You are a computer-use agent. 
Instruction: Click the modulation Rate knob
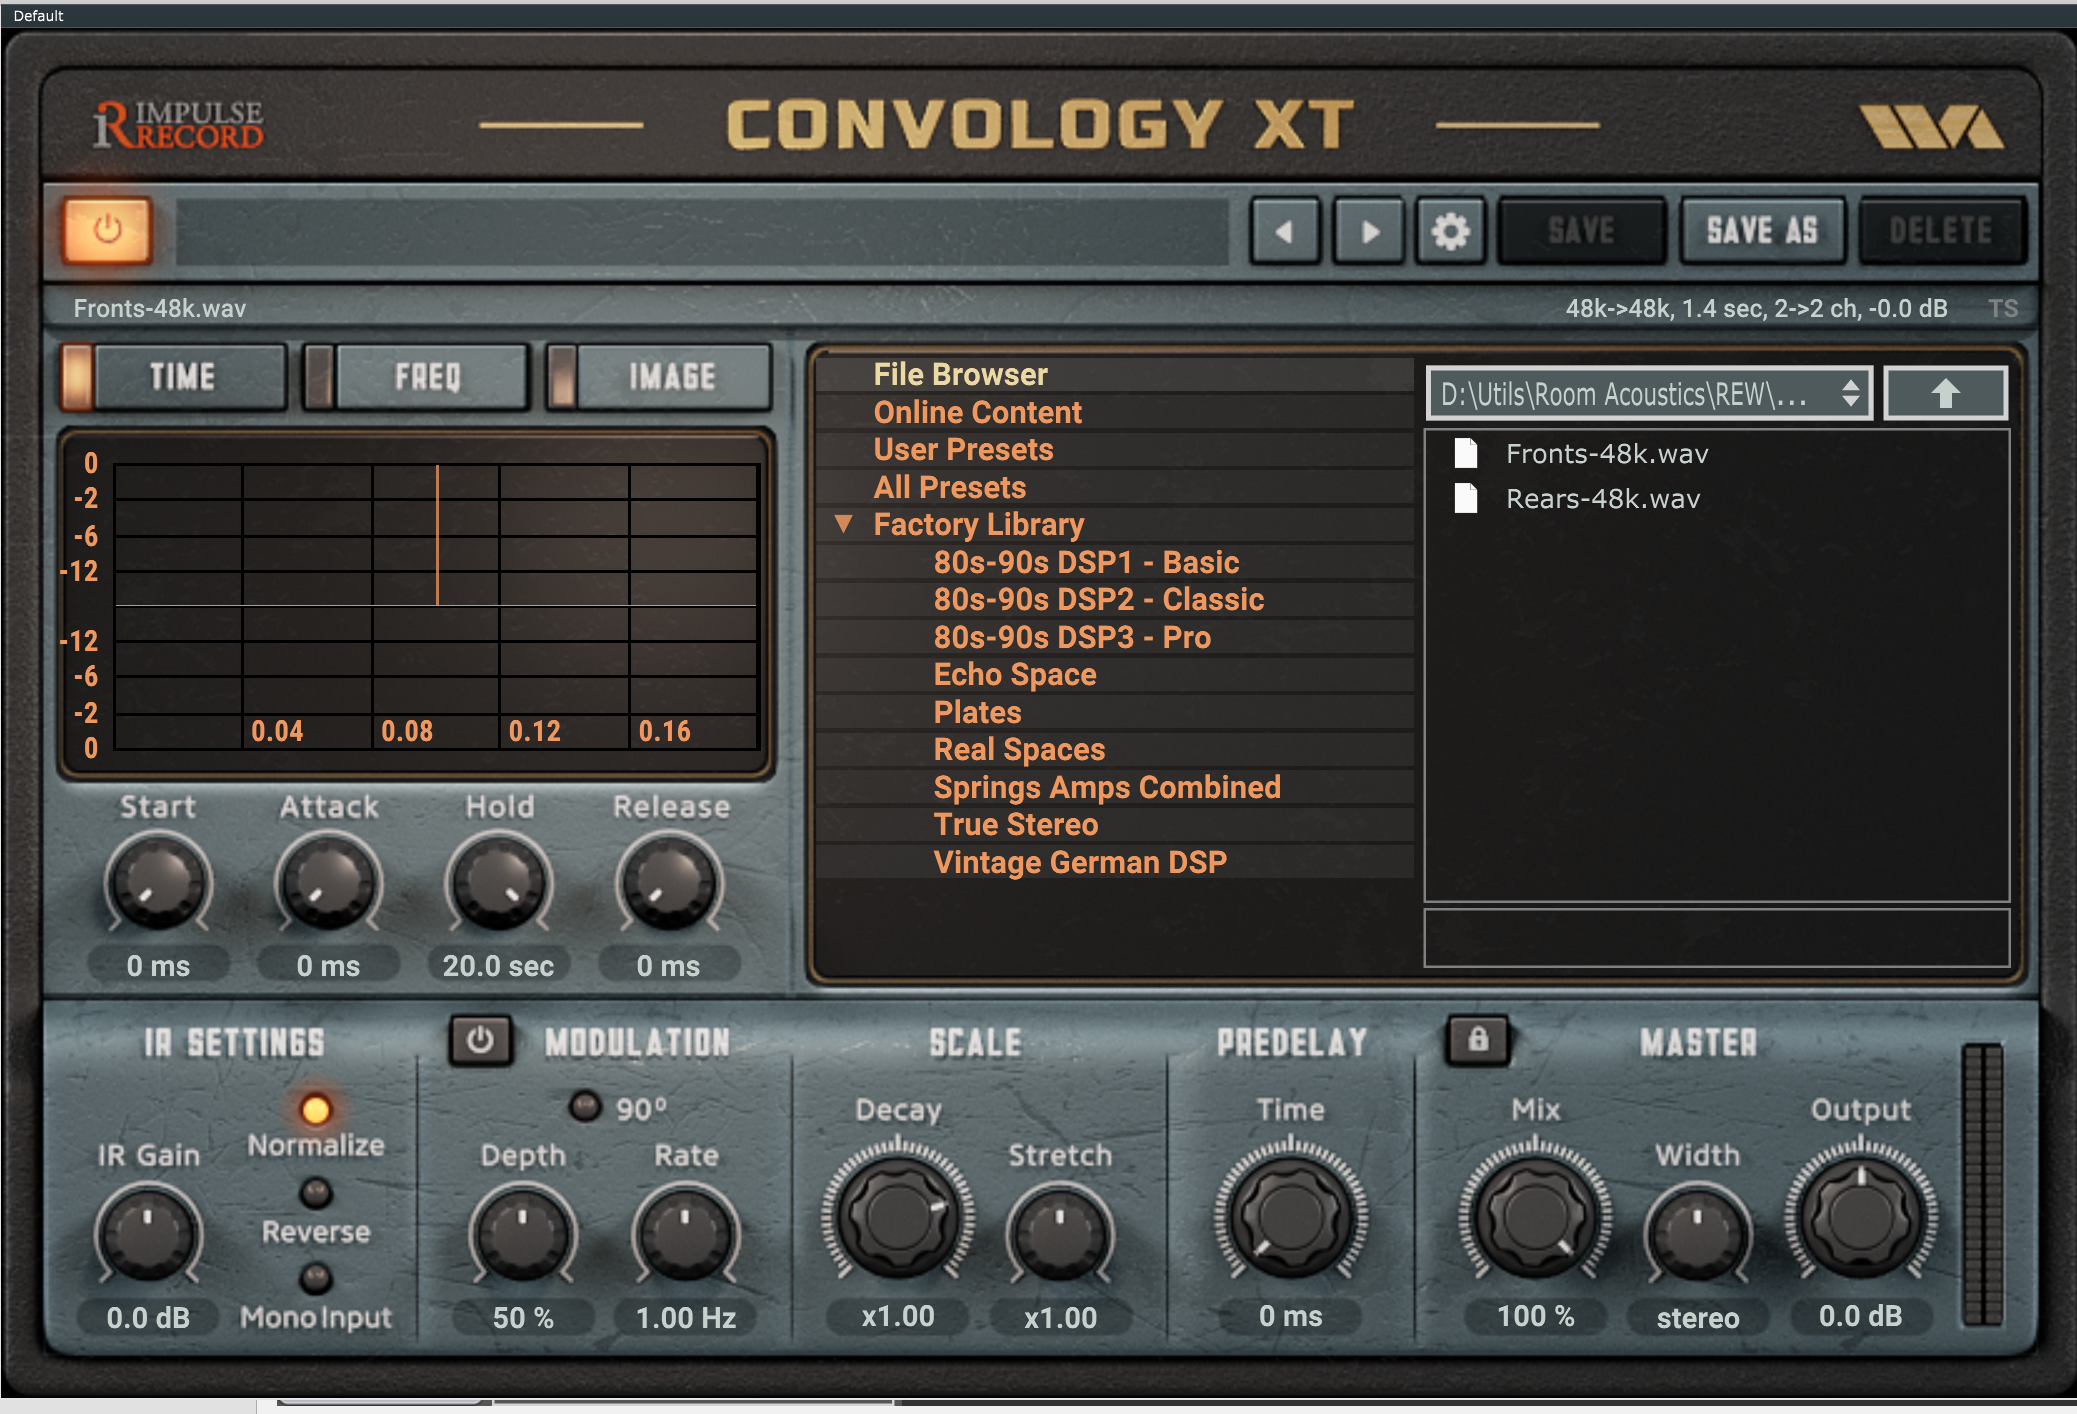click(x=685, y=1234)
